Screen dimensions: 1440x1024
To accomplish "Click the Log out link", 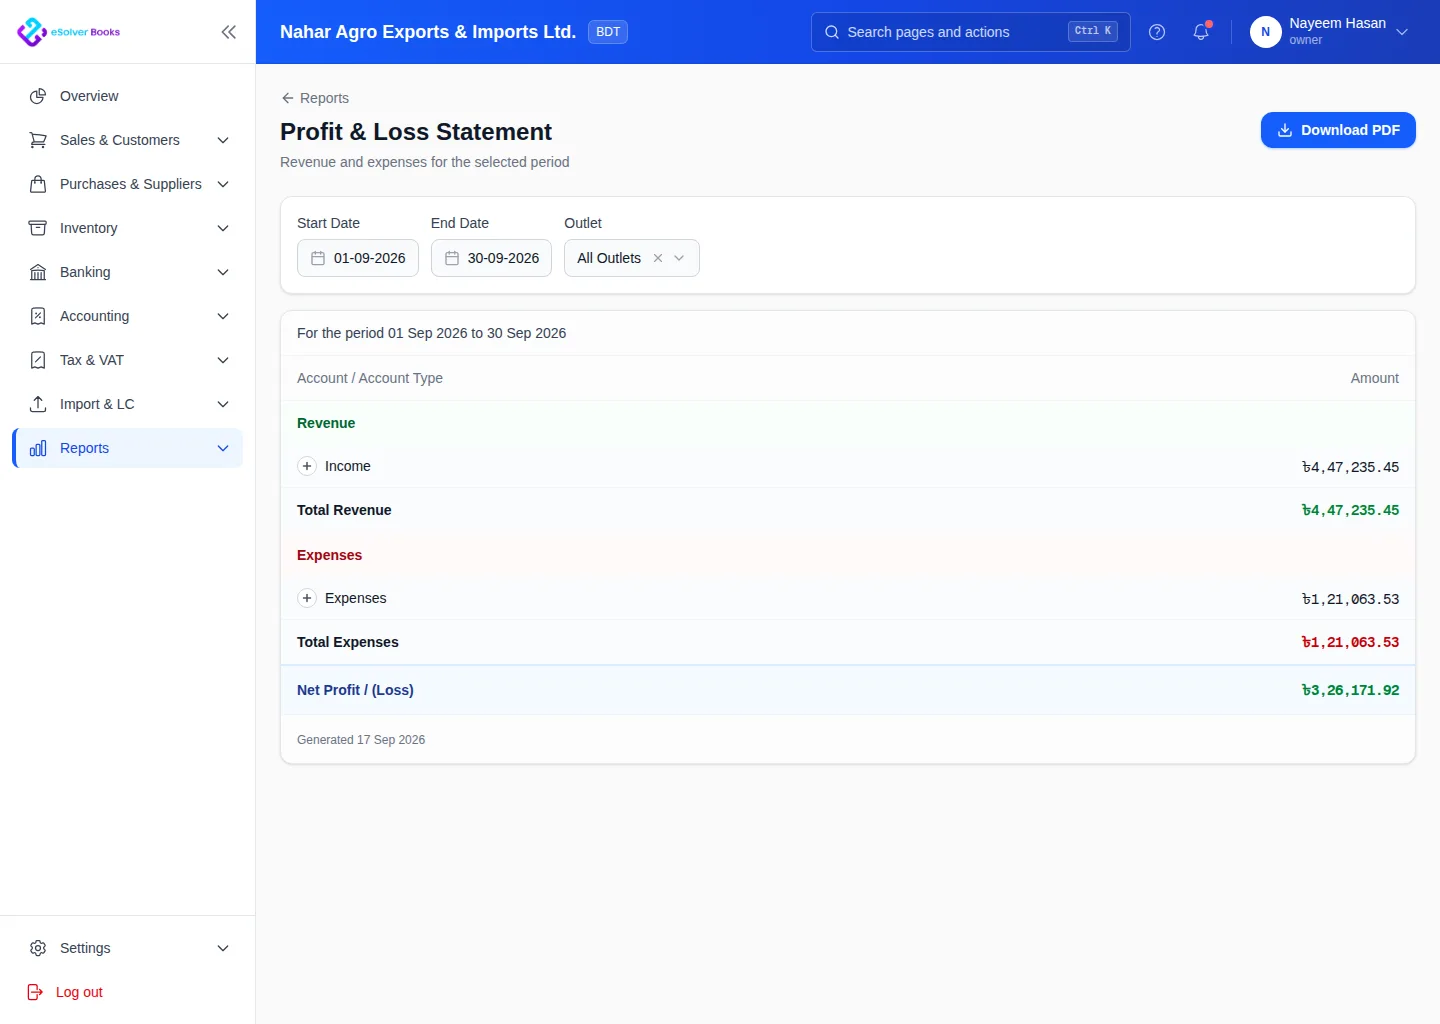I will click(x=79, y=992).
